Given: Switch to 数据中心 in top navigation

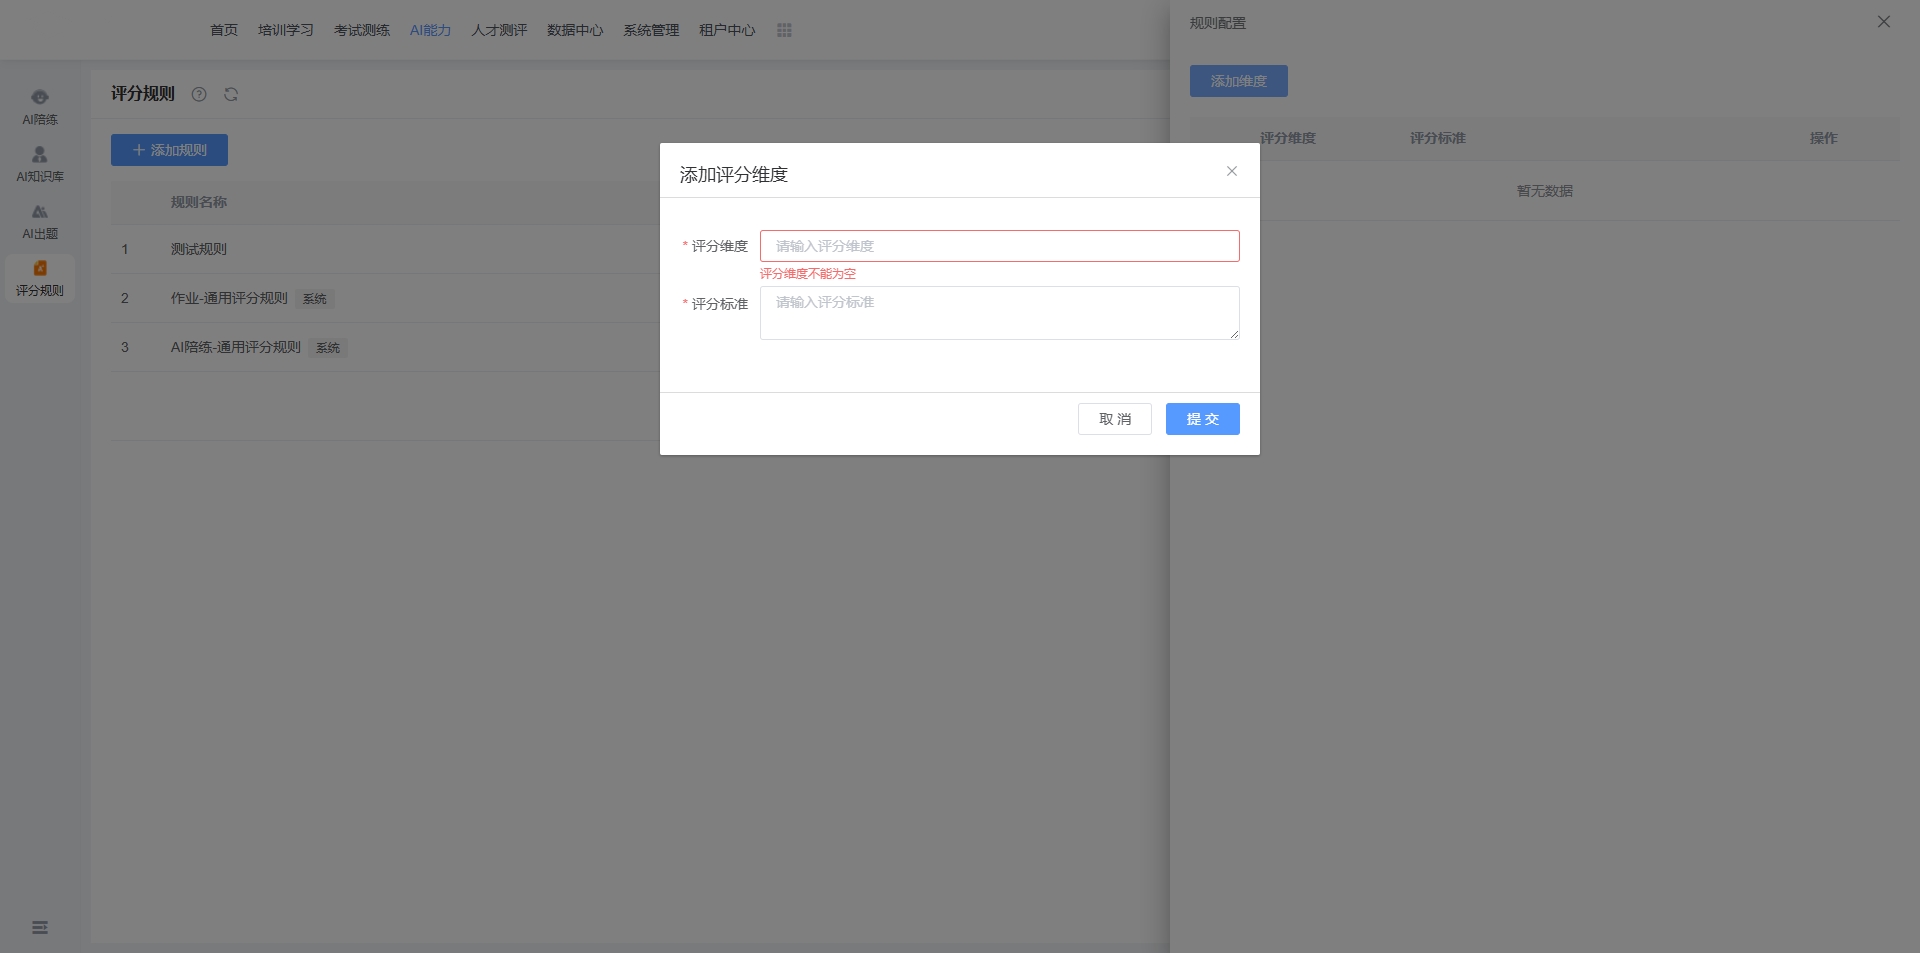Looking at the screenshot, I should point(575,30).
